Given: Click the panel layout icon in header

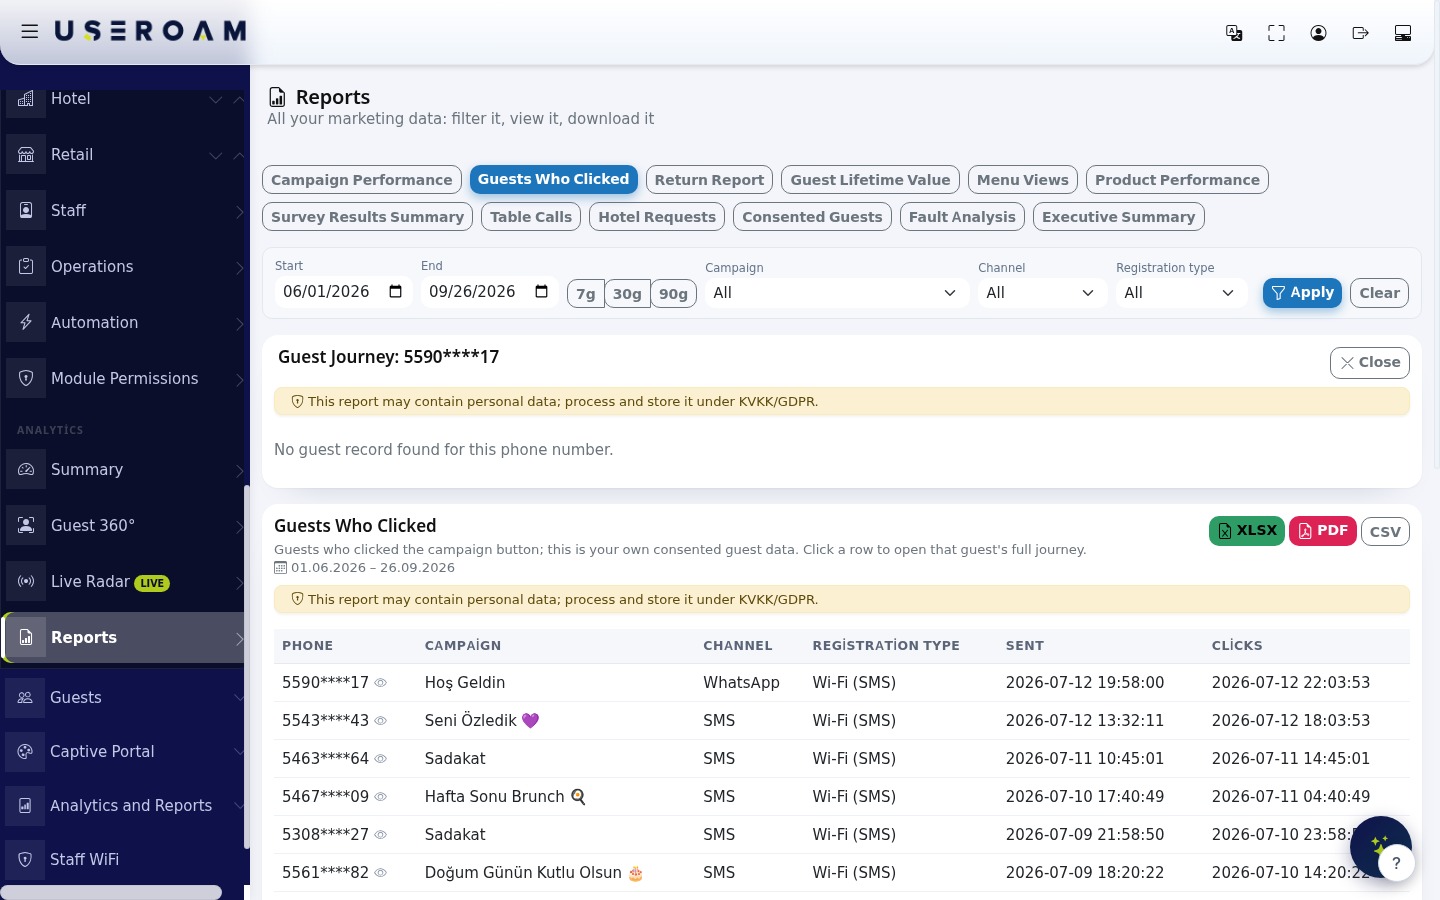Looking at the screenshot, I should click(1402, 33).
